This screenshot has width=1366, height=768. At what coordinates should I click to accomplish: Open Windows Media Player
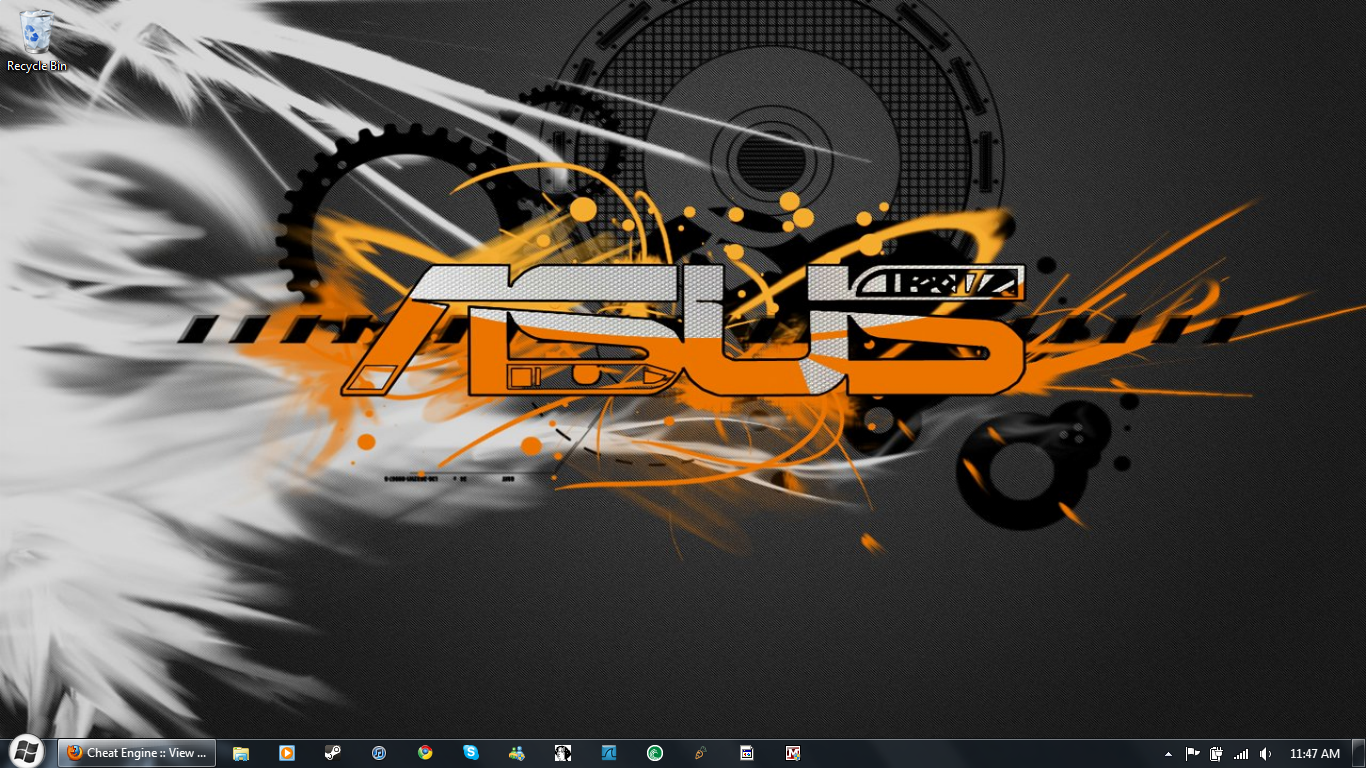(287, 753)
